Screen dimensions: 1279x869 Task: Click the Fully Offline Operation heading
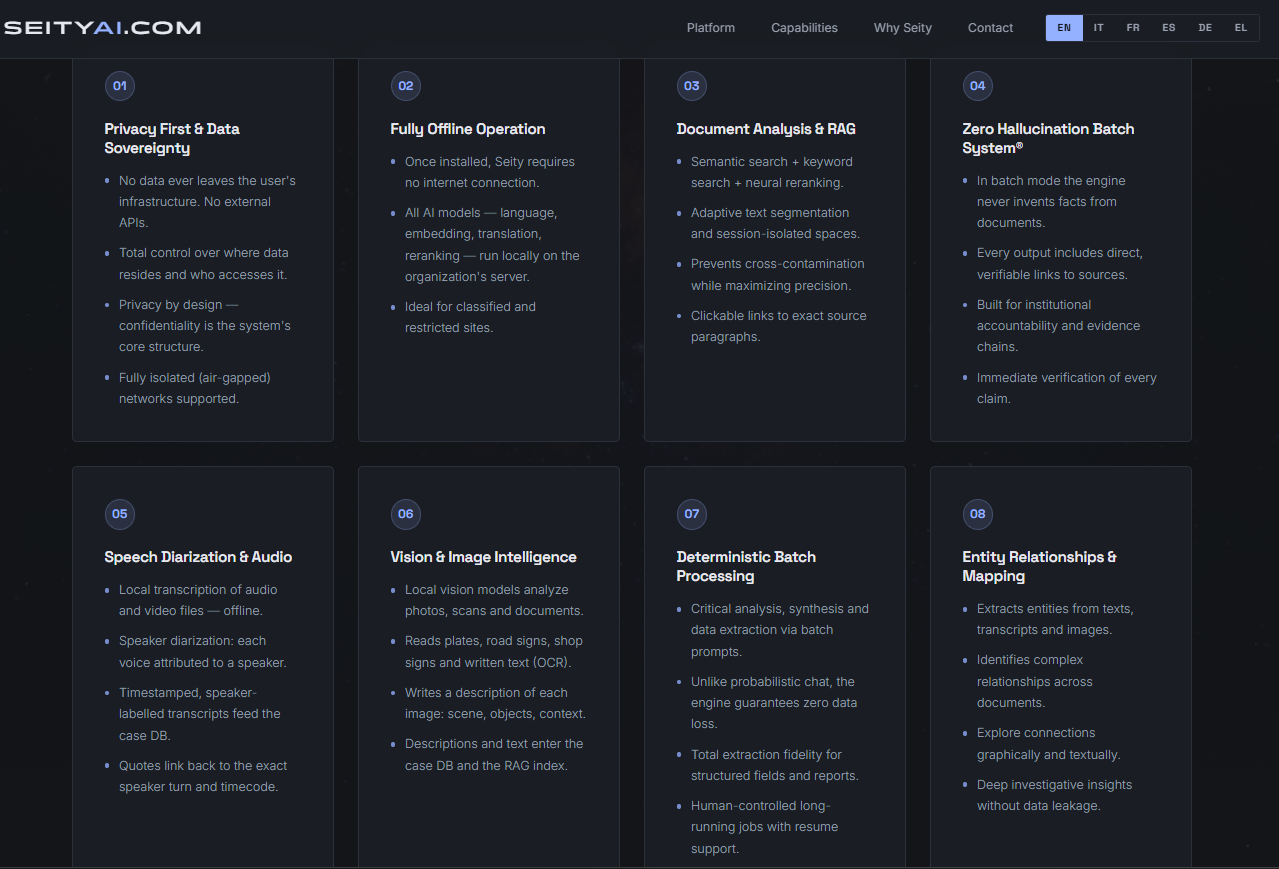click(x=468, y=129)
